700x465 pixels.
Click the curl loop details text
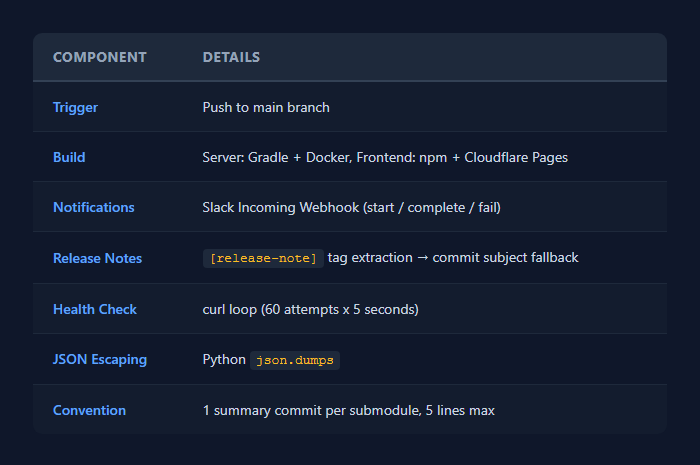point(310,309)
